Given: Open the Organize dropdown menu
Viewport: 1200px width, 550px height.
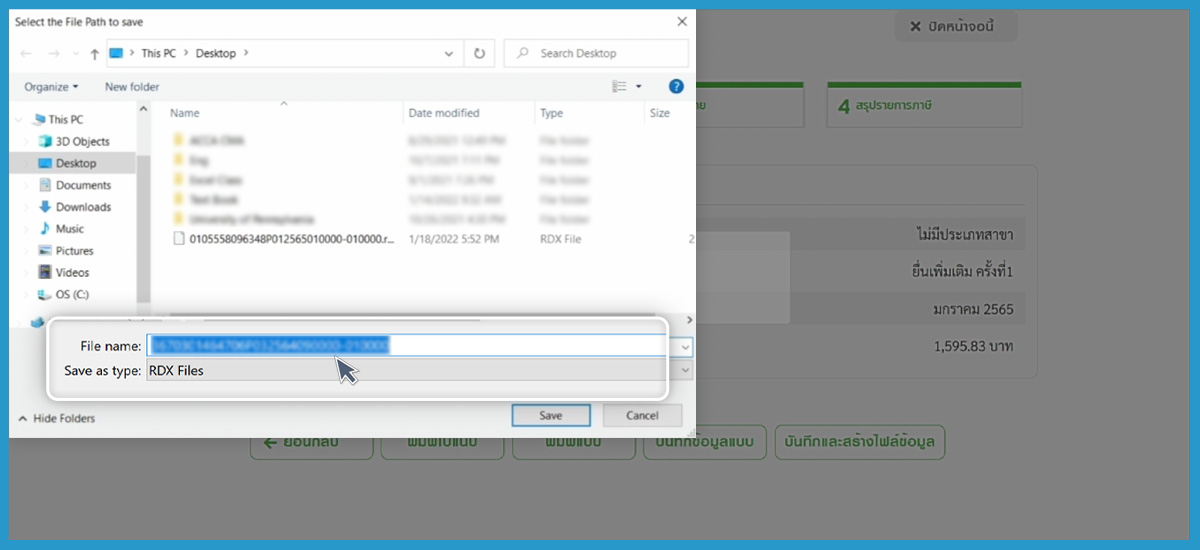Looking at the screenshot, I should [x=51, y=87].
